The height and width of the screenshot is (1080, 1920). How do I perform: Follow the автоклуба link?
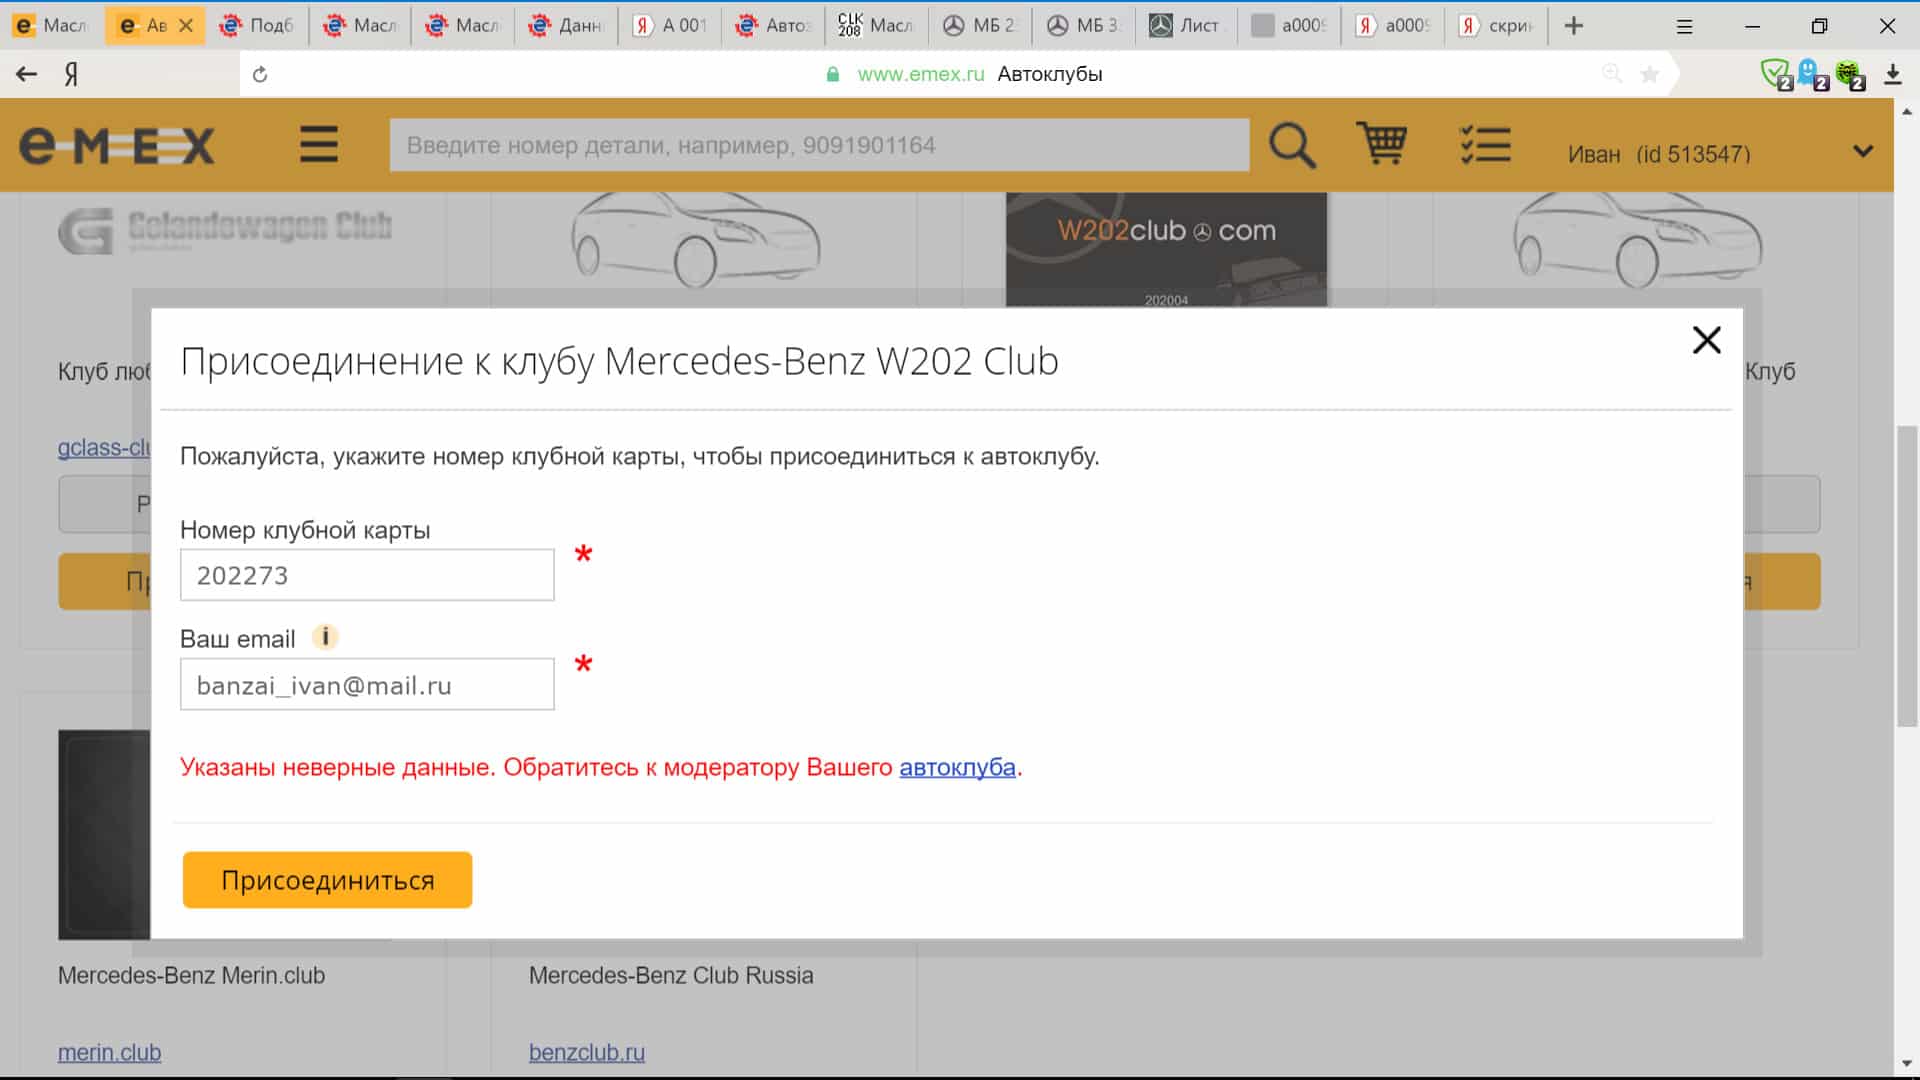pyautogui.click(x=957, y=767)
